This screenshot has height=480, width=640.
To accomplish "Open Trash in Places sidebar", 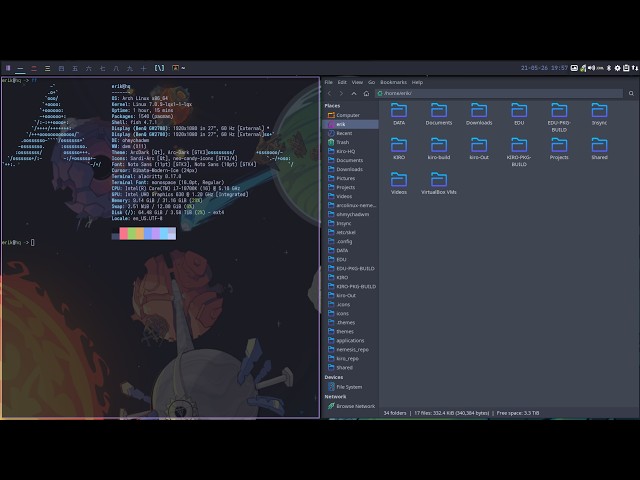I will click(x=351, y=142).
